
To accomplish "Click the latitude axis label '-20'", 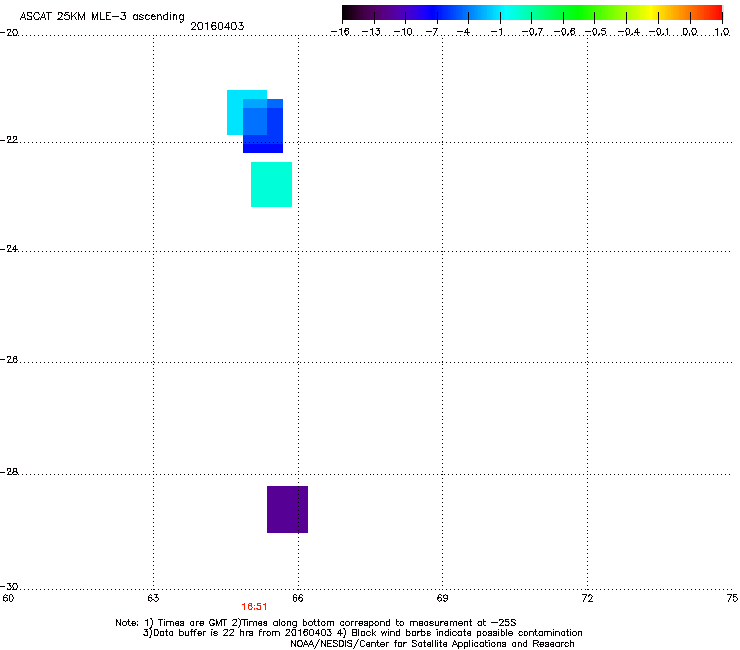I will pyautogui.click(x=9, y=33).
